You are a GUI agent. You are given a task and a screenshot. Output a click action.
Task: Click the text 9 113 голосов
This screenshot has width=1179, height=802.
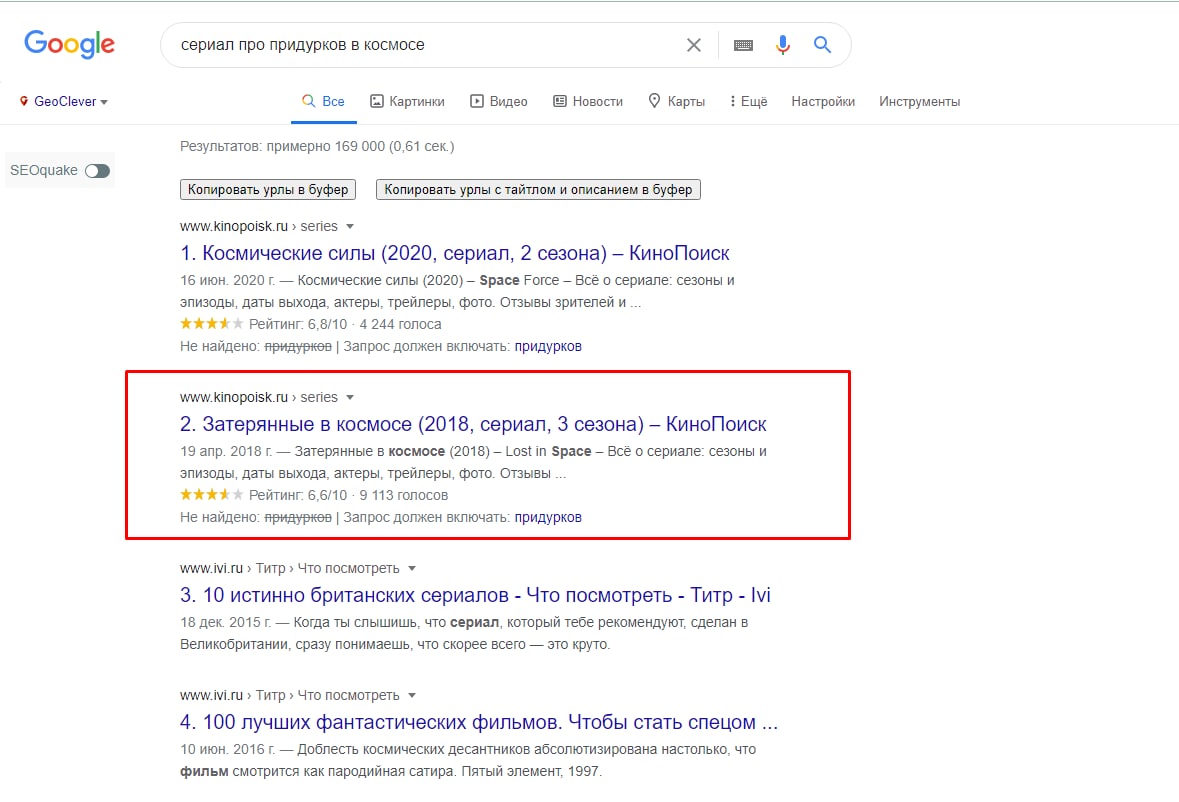(404, 495)
